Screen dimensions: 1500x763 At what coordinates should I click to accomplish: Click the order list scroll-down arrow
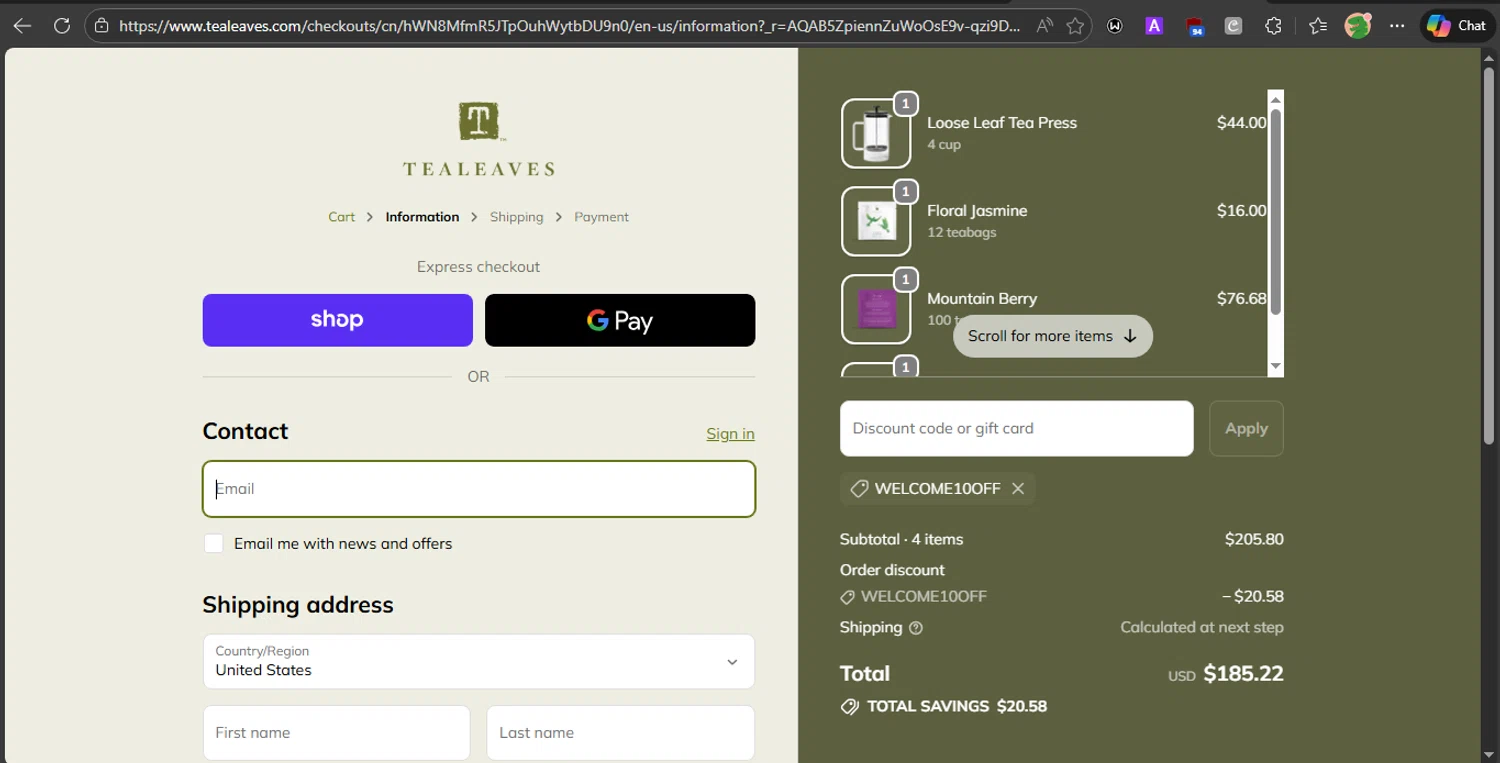click(1275, 368)
